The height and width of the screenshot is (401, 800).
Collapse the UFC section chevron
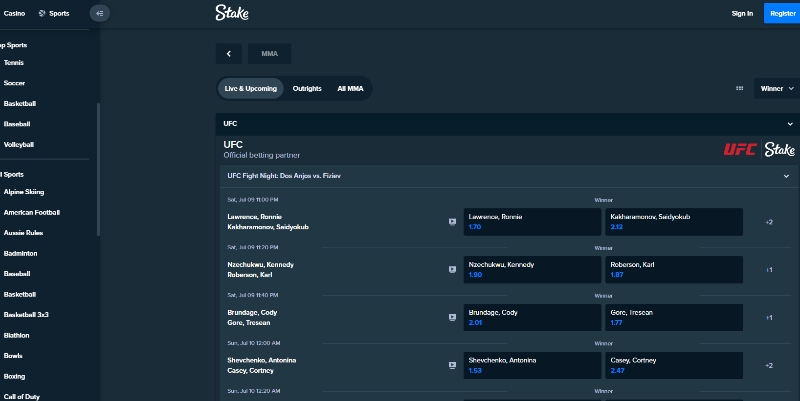click(x=790, y=123)
